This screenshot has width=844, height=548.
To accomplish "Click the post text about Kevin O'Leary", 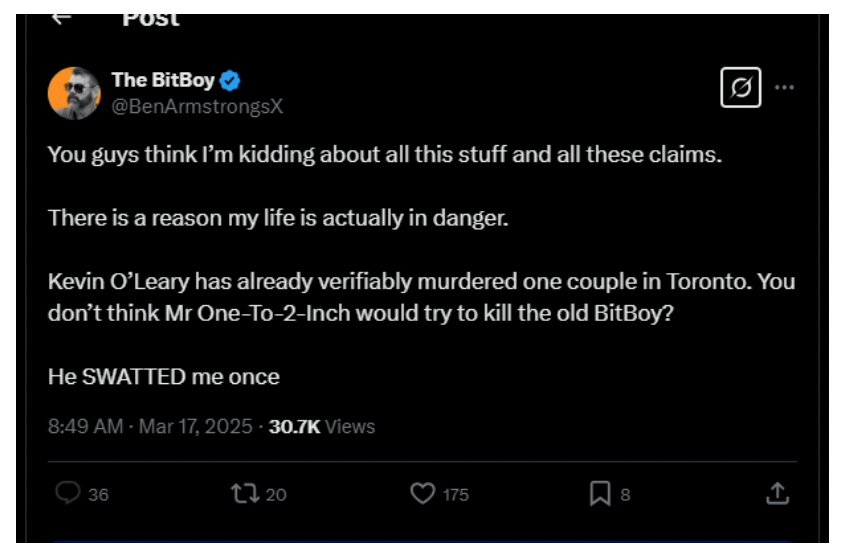I will click(421, 296).
